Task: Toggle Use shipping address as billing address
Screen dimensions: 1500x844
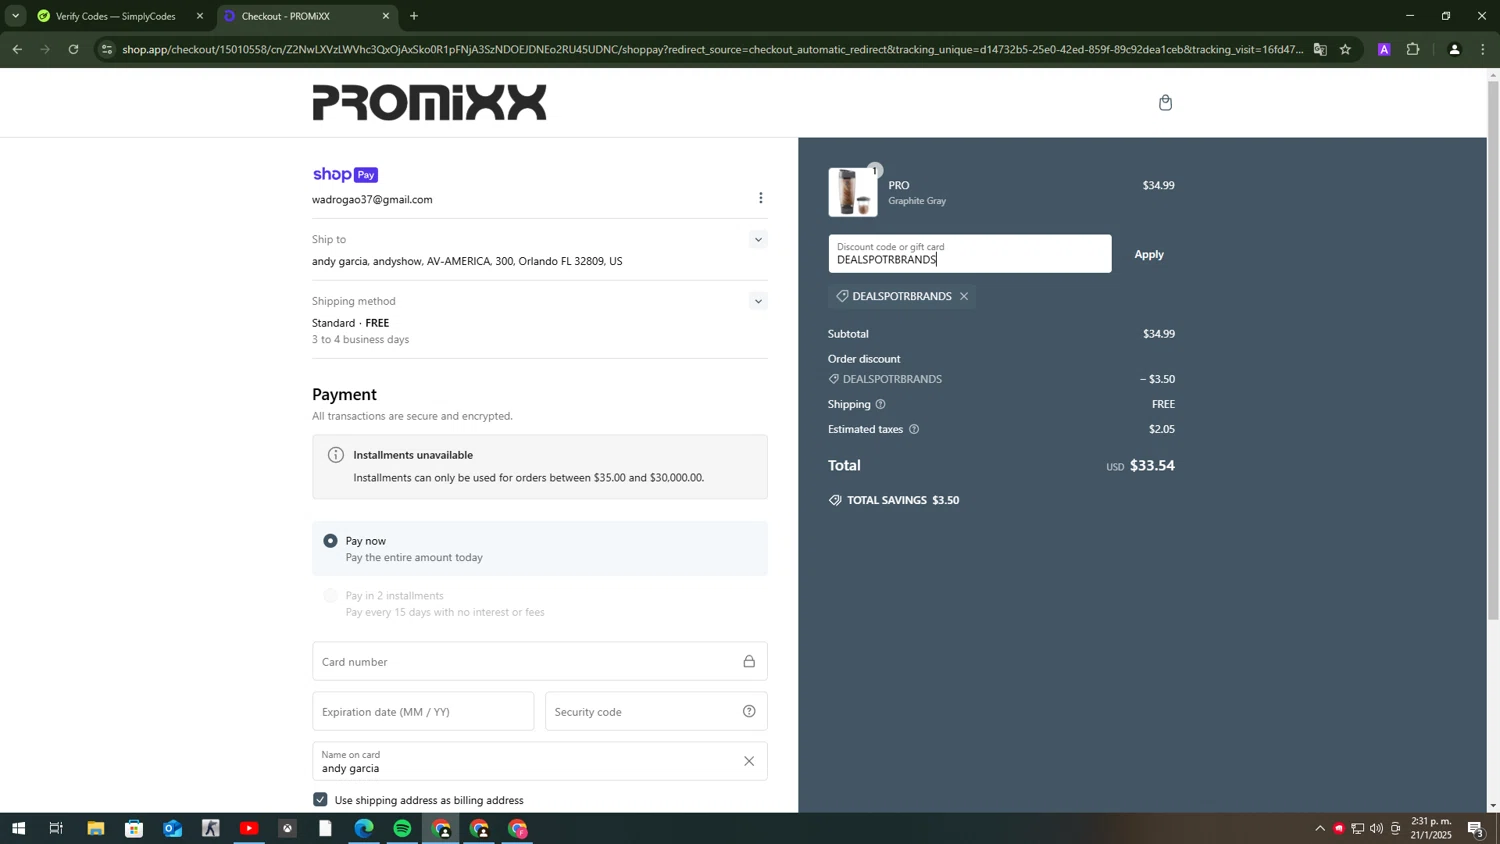Action: [320, 800]
